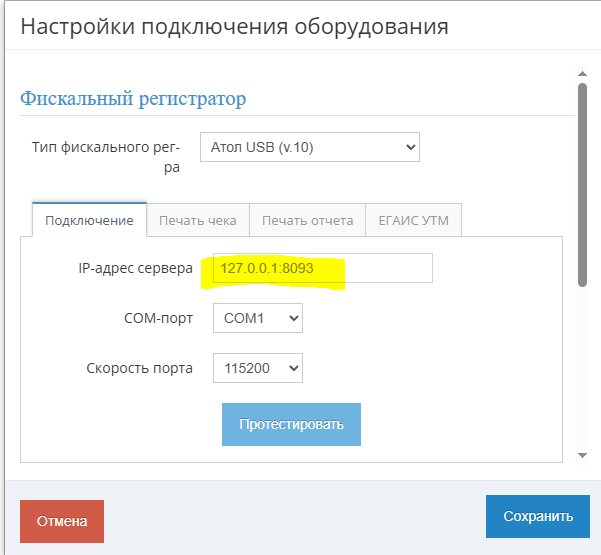
Task: Click the vertical scrollbar thumb
Action: (583, 185)
